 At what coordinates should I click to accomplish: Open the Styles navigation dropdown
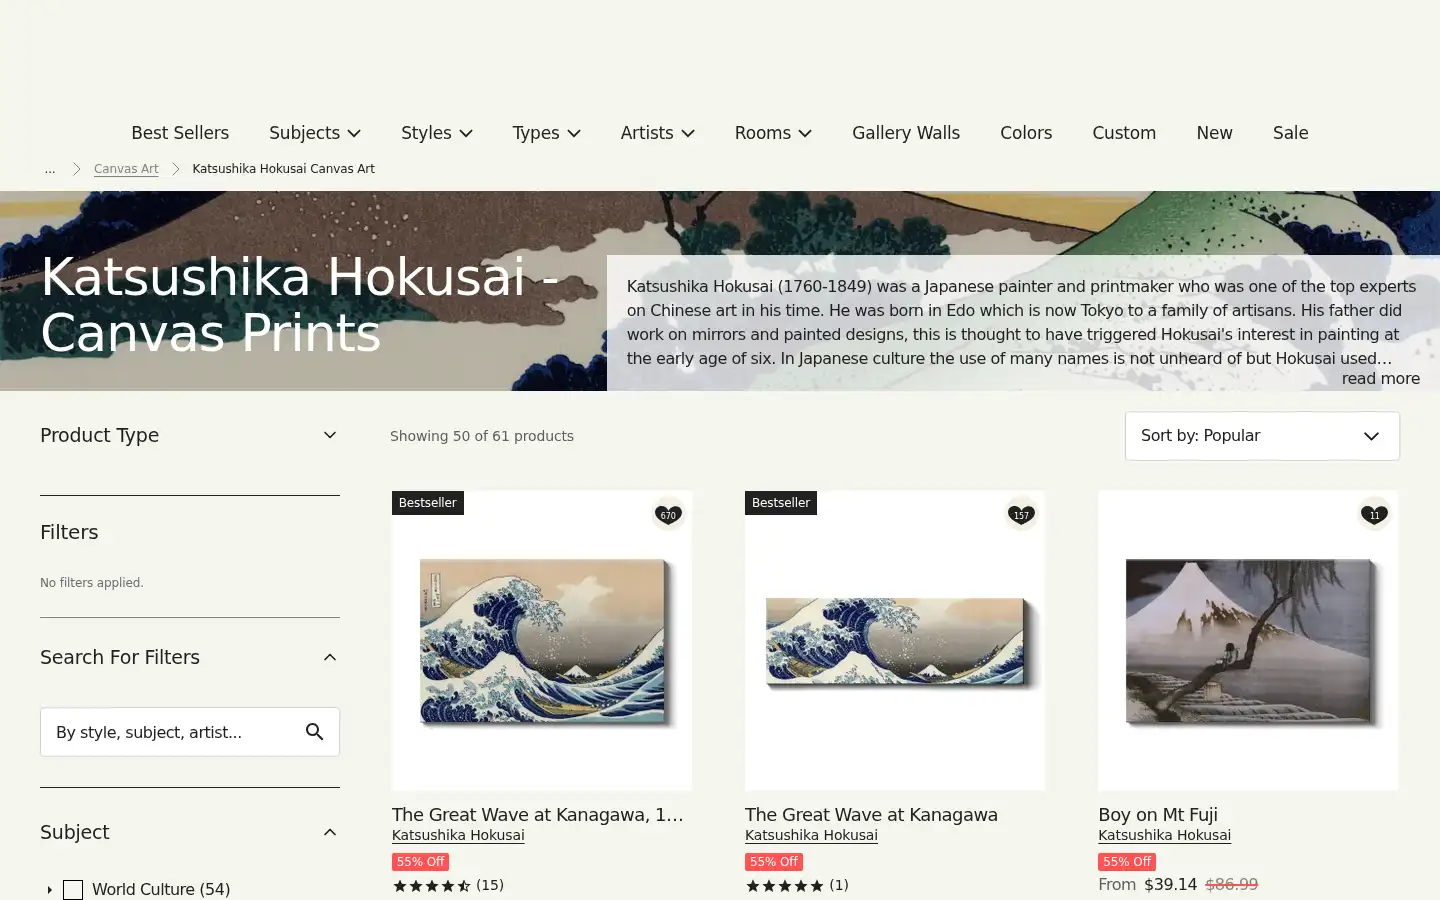437,133
